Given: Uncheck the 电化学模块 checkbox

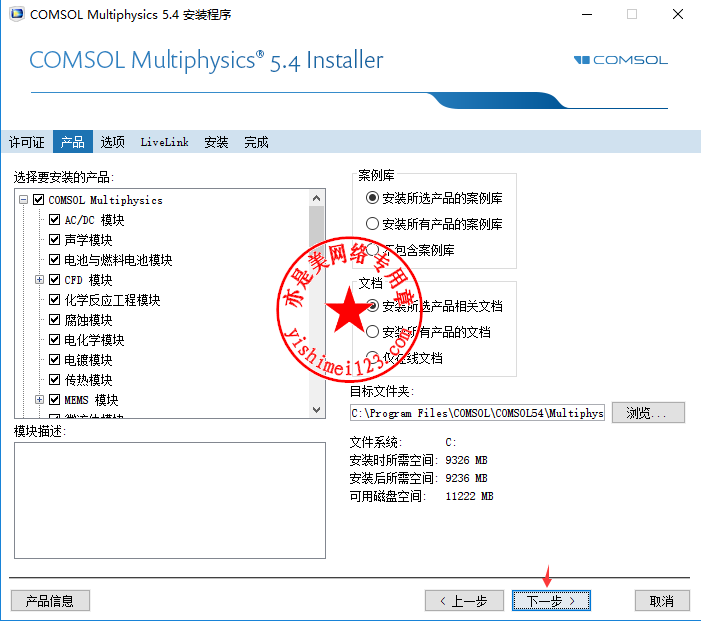Looking at the screenshot, I should (x=55, y=340).
